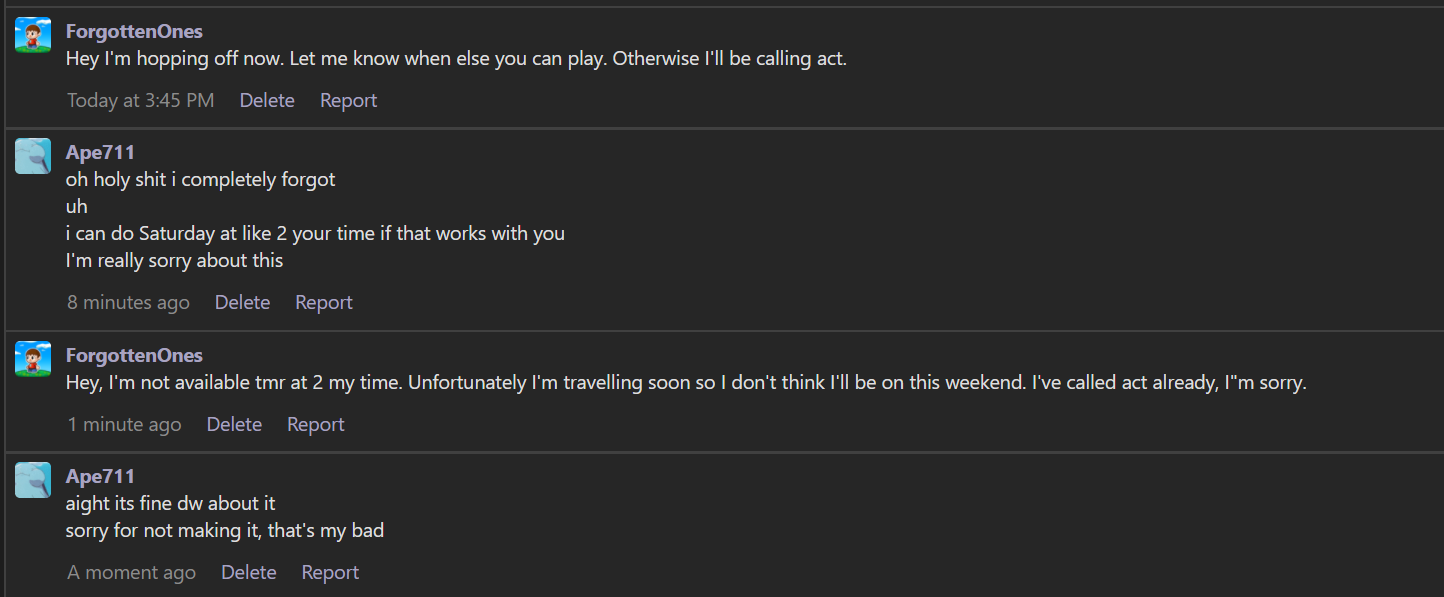Report the message from 1 minute ago

(x=316, y=424)
